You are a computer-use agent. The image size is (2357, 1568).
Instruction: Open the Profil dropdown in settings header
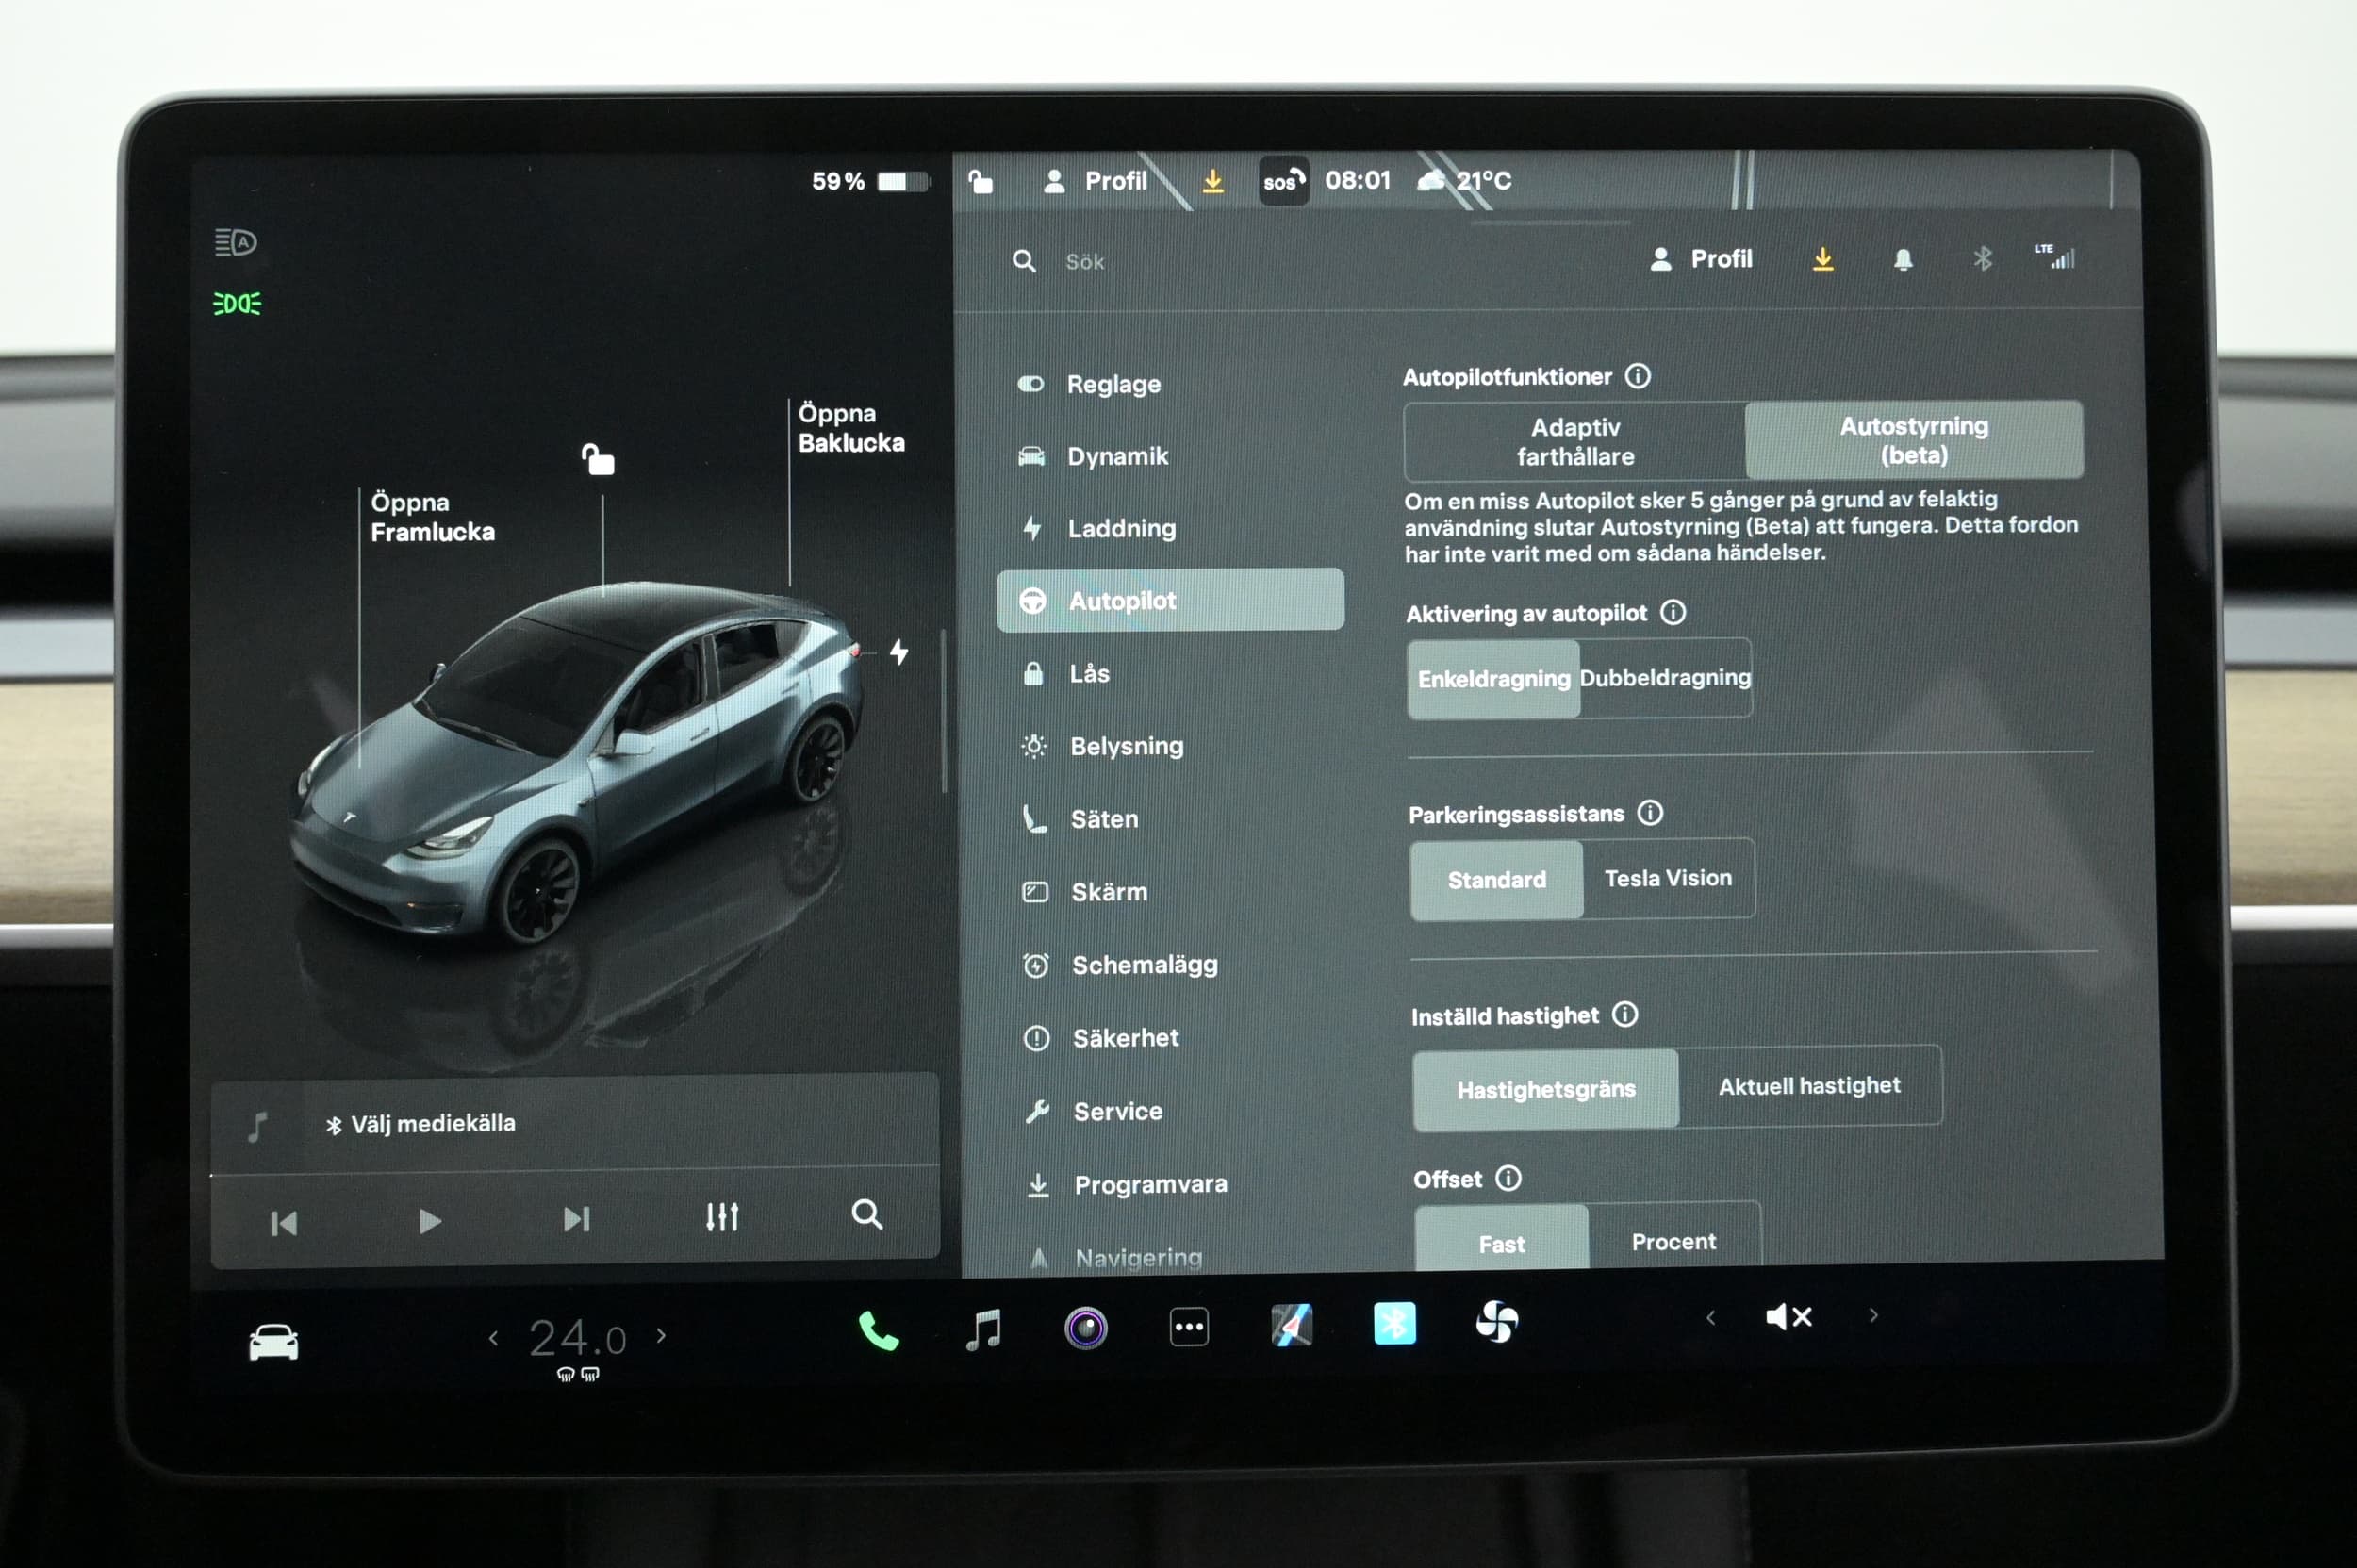point(1701,259)
